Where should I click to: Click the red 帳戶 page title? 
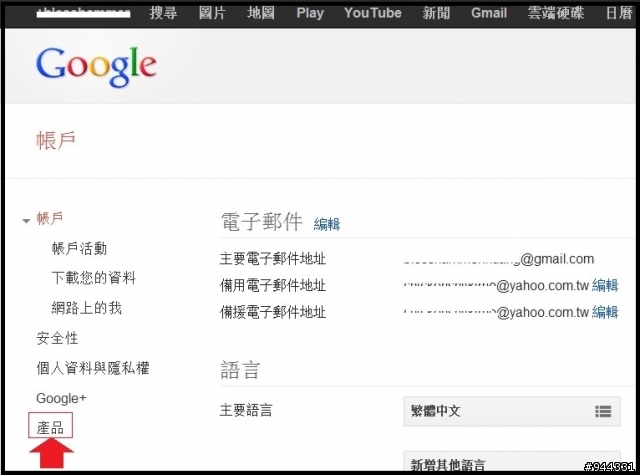[56, 140]
